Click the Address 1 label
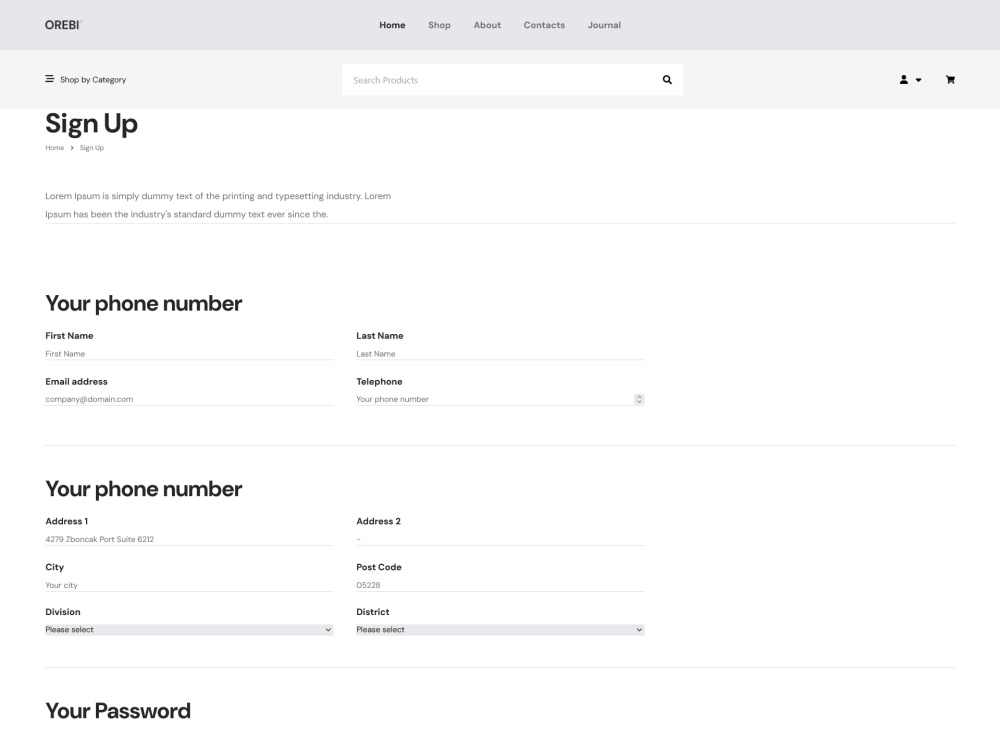This screenshot has height=750, width=1000. (x=66, y=521)
